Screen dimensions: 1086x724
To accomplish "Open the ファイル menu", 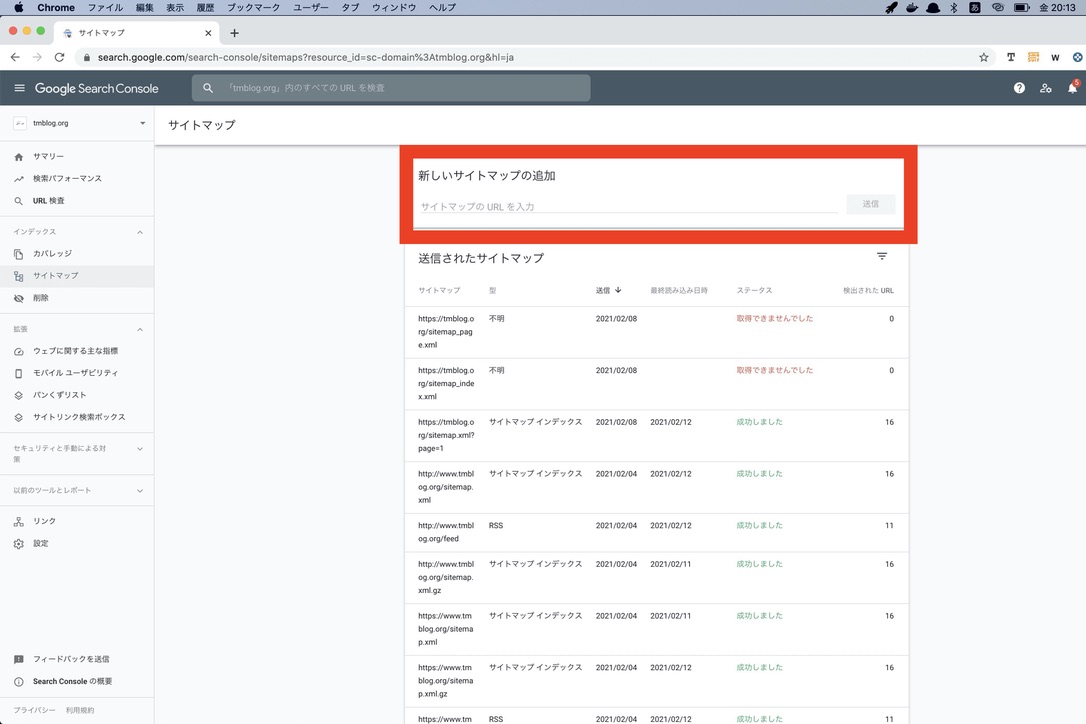I will (105, 8).
